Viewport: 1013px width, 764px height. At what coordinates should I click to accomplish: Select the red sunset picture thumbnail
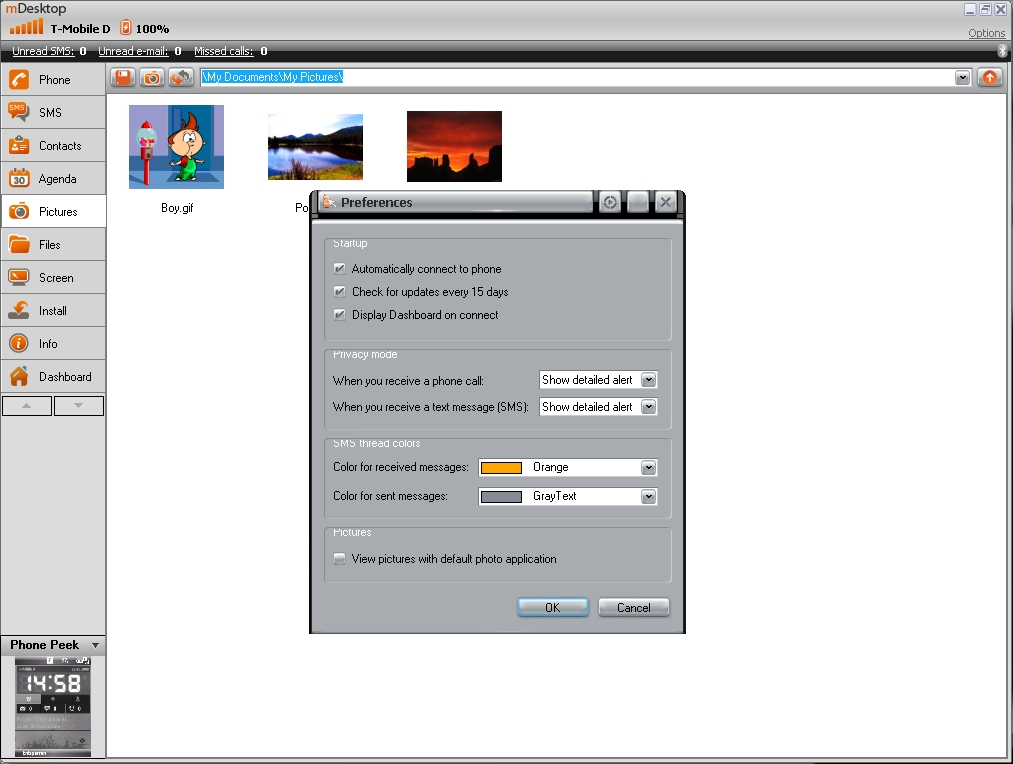[454, 146]
